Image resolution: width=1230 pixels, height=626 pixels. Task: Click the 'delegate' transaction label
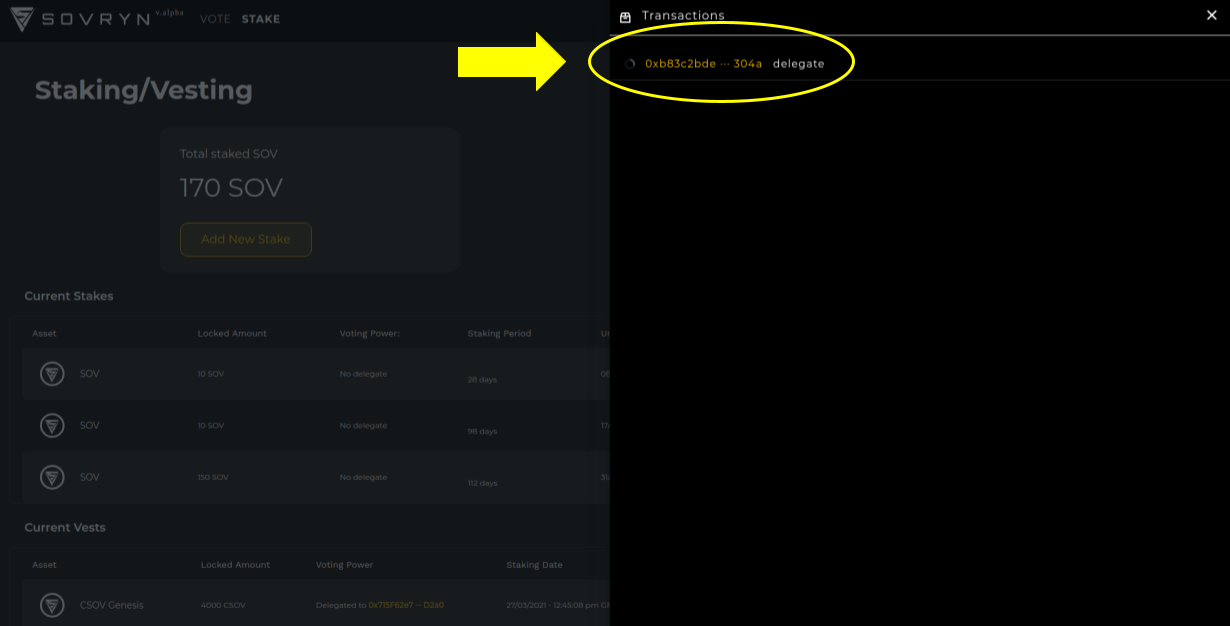tap(799, 64)
